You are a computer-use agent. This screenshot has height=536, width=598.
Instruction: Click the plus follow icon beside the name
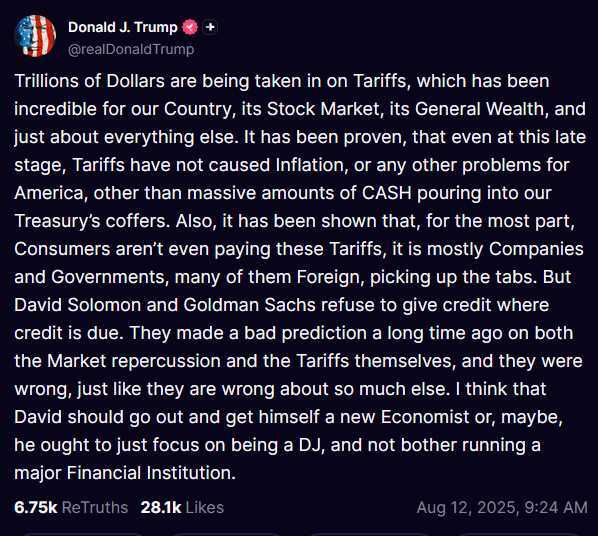tap(210, 27)
